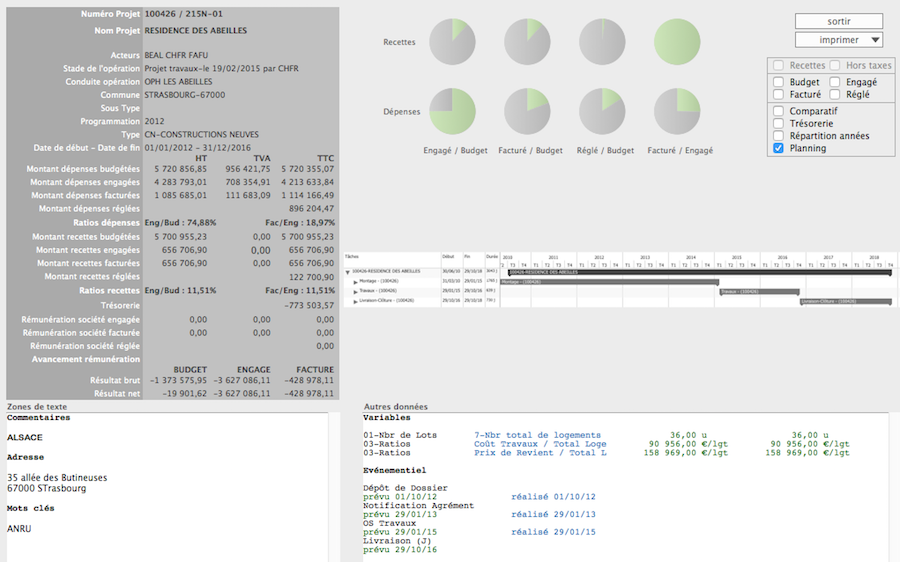Enable the Trésorerie checkbox
900x562 pixels.
pyautogui.click(x=778, y=123)
